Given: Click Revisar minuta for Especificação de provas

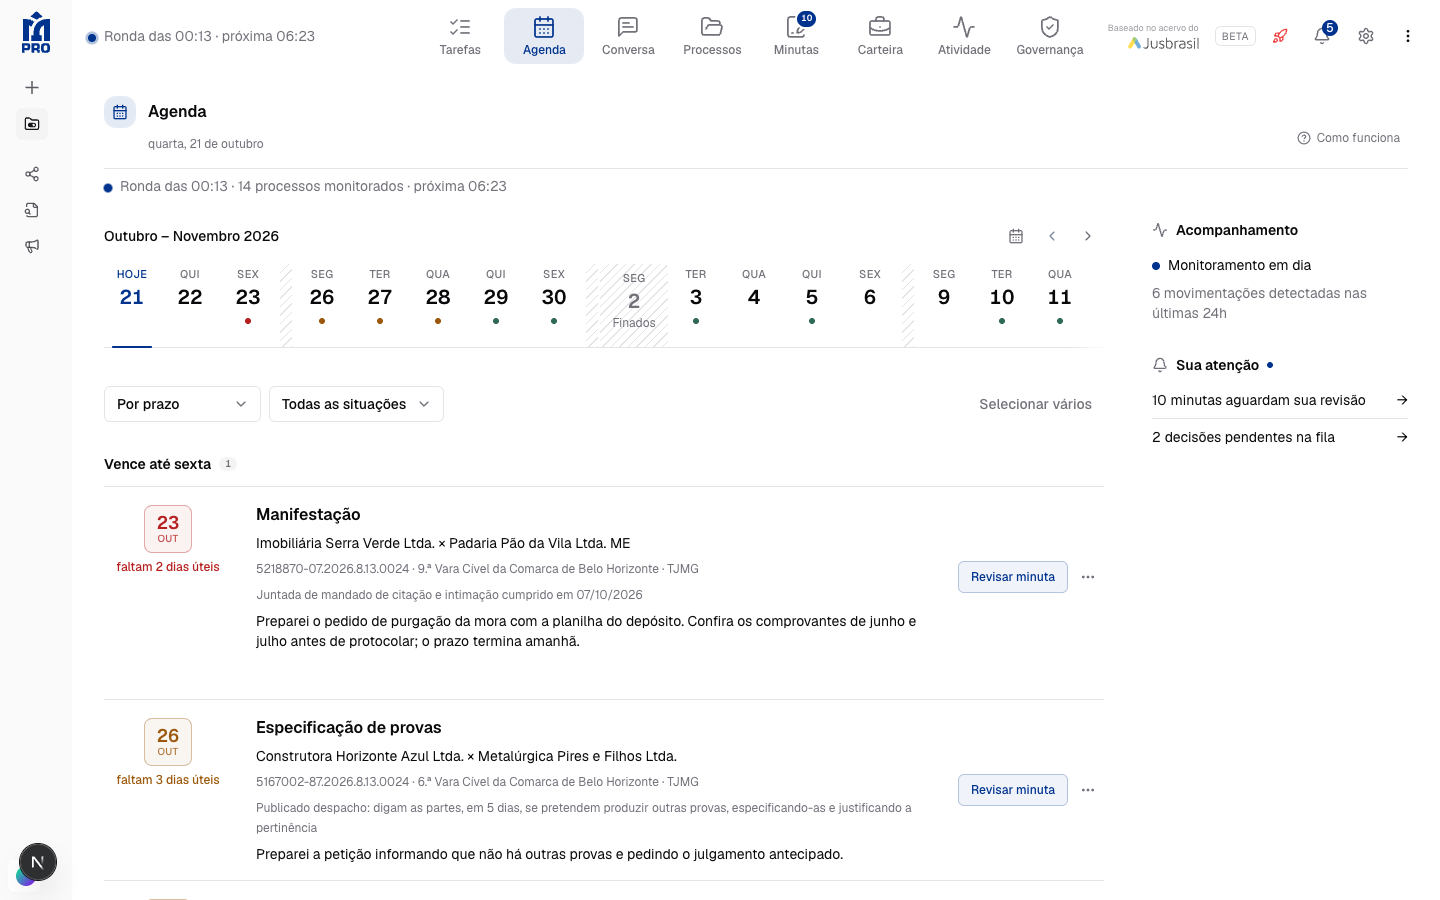Looking at the screenshot, I should point(1013,790).
